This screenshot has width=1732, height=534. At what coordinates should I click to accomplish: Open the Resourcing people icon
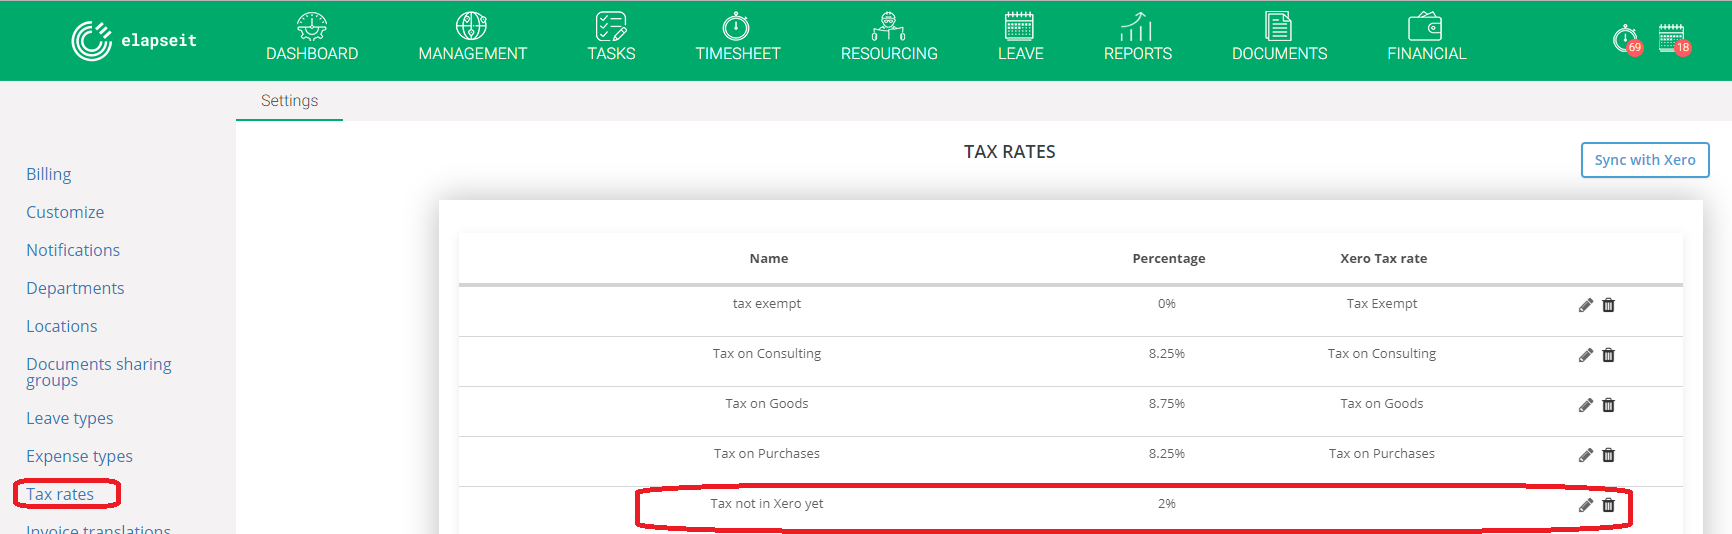click(x=889, y=26)
